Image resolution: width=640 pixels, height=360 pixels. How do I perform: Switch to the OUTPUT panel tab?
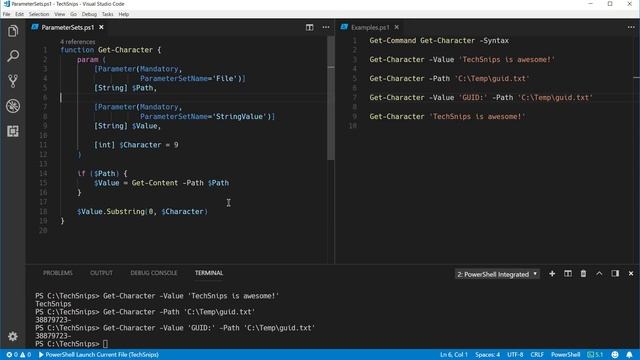[101, 273]
